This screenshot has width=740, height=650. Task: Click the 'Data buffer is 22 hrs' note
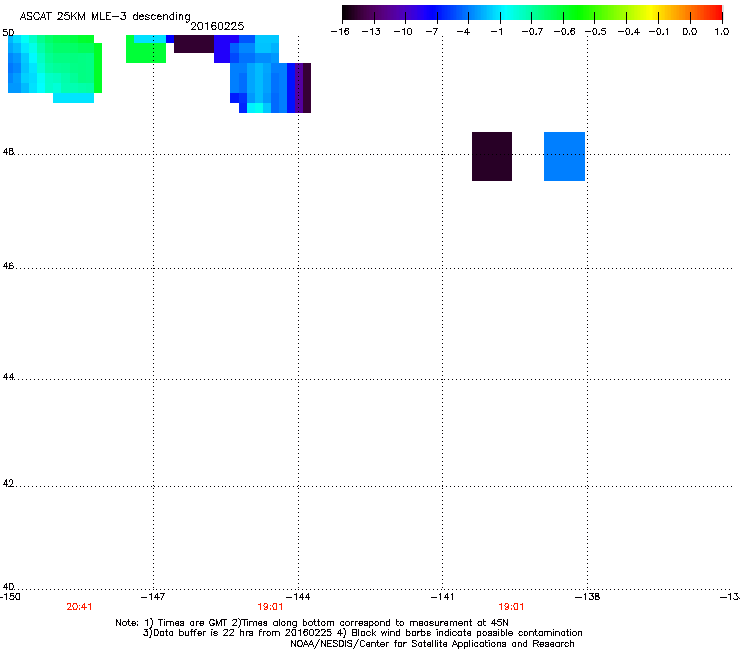(362, 633)
